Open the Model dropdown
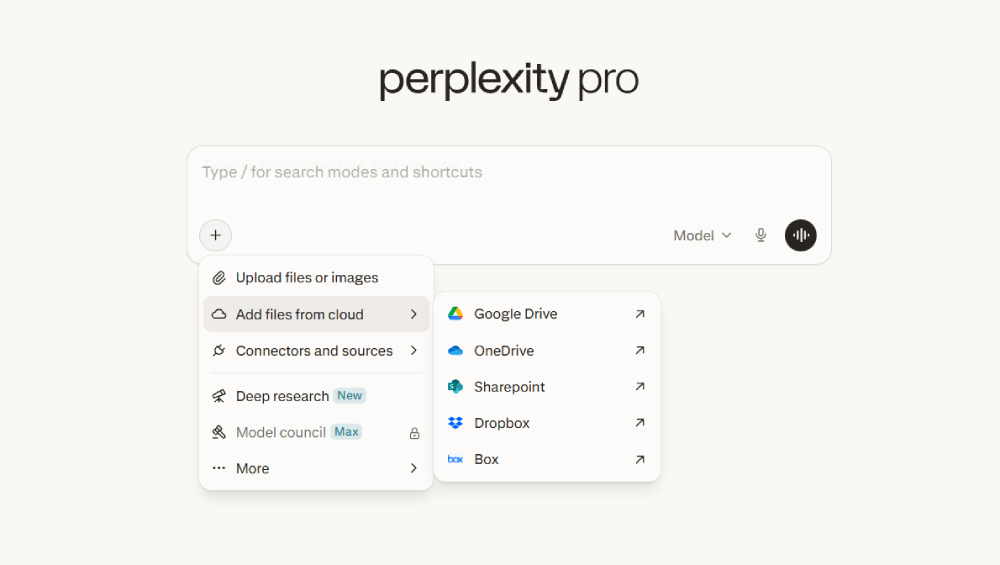Screen dimensions: 1000x565 click(702, 236)
